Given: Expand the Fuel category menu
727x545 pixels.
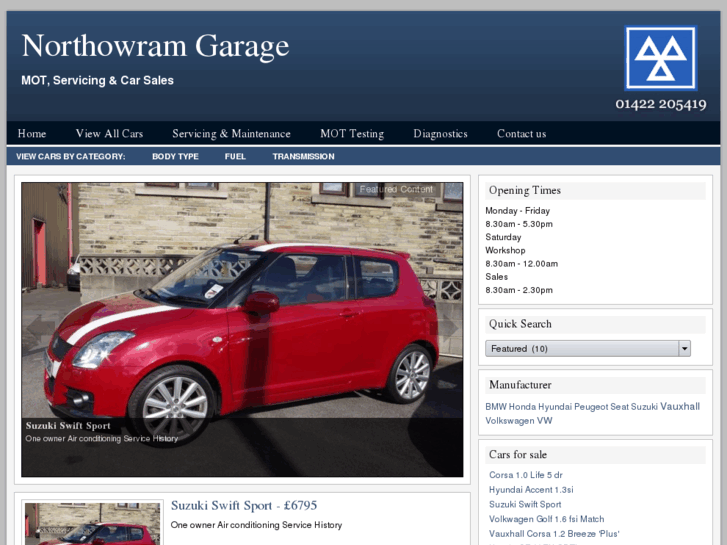Looking at the screenshot, I should click(x=235, y=156).
